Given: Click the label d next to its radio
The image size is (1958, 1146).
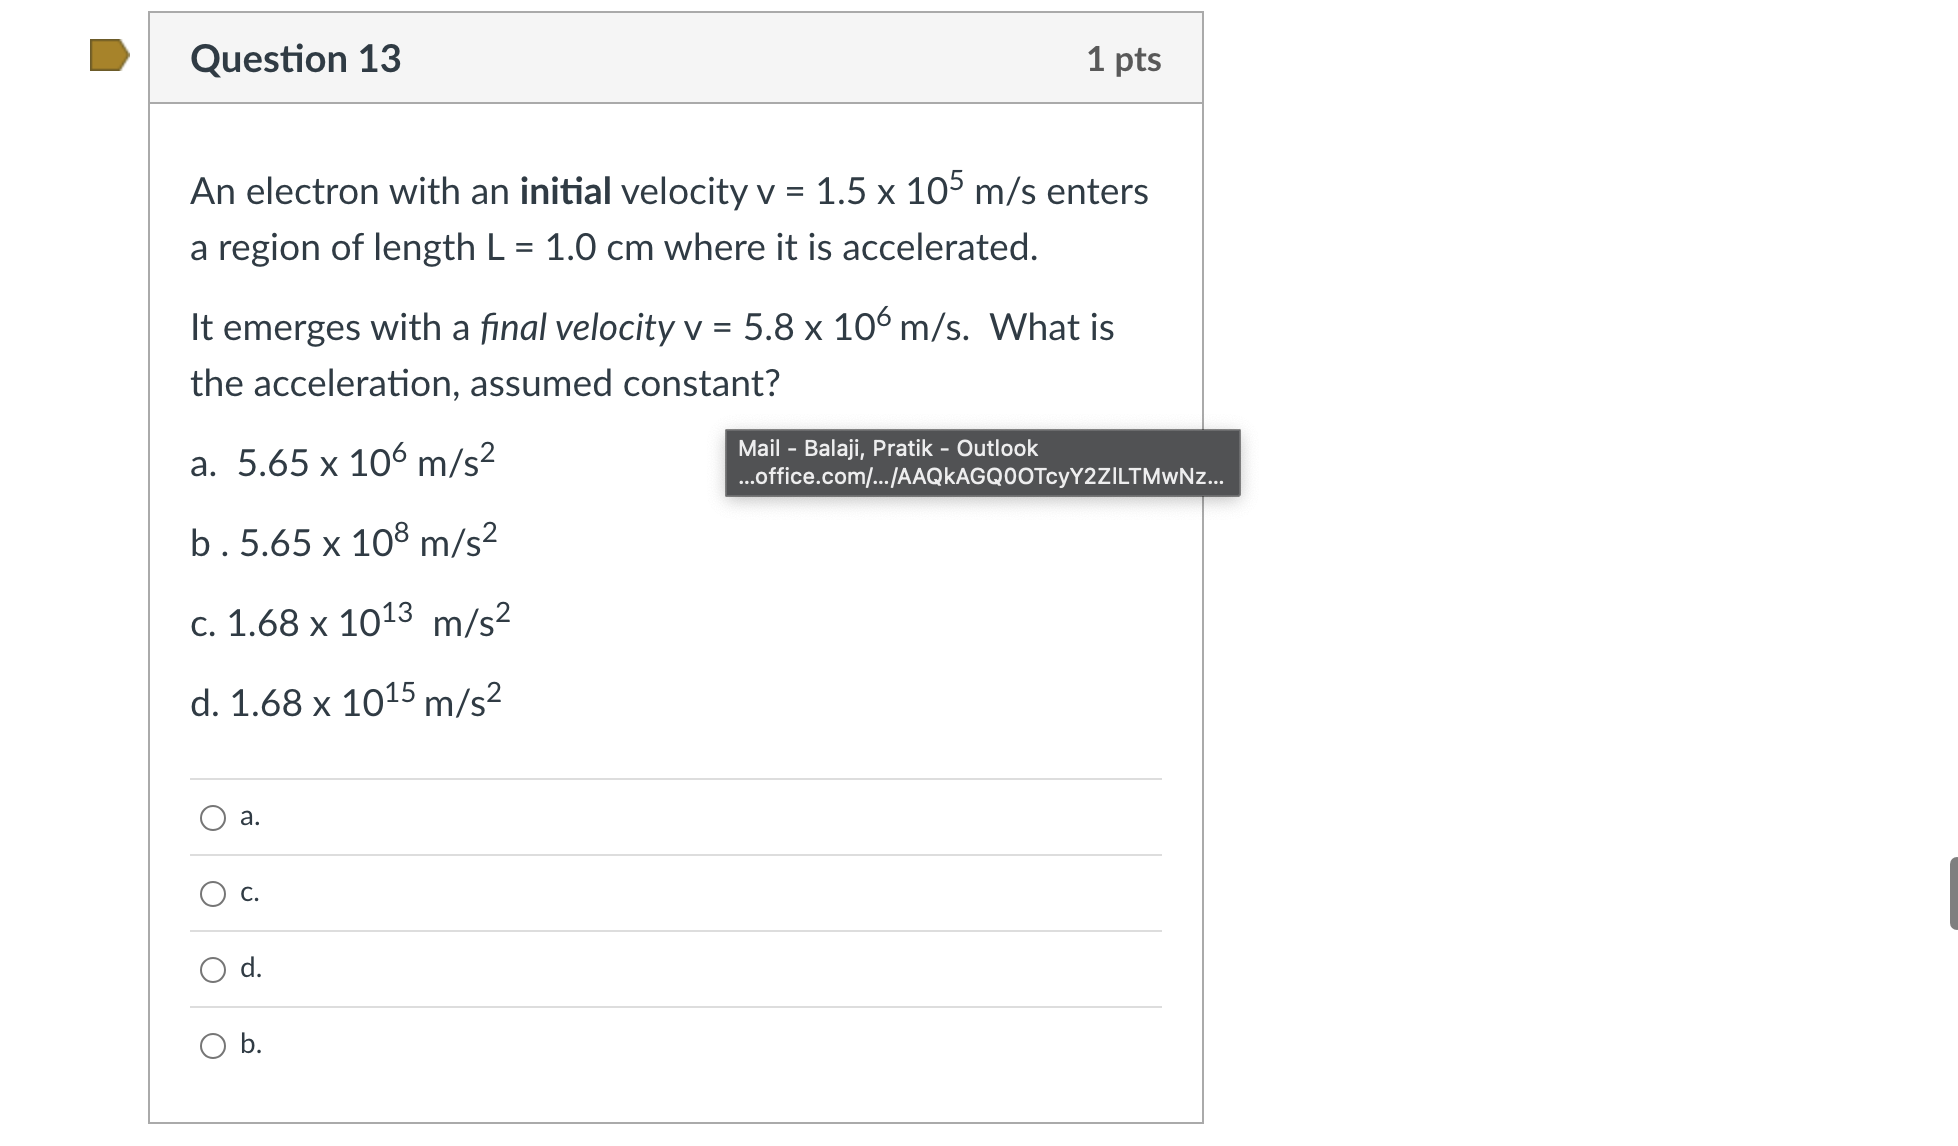Looking at the screenshot, I should coord(250,969).
